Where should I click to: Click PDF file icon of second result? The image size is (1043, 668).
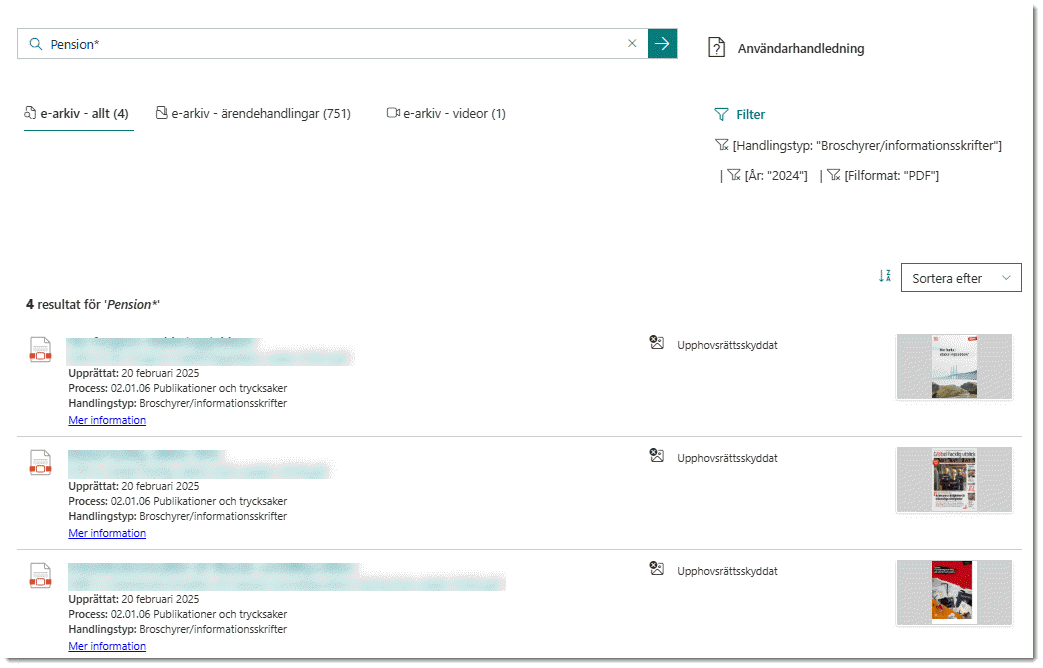(41, 462)
